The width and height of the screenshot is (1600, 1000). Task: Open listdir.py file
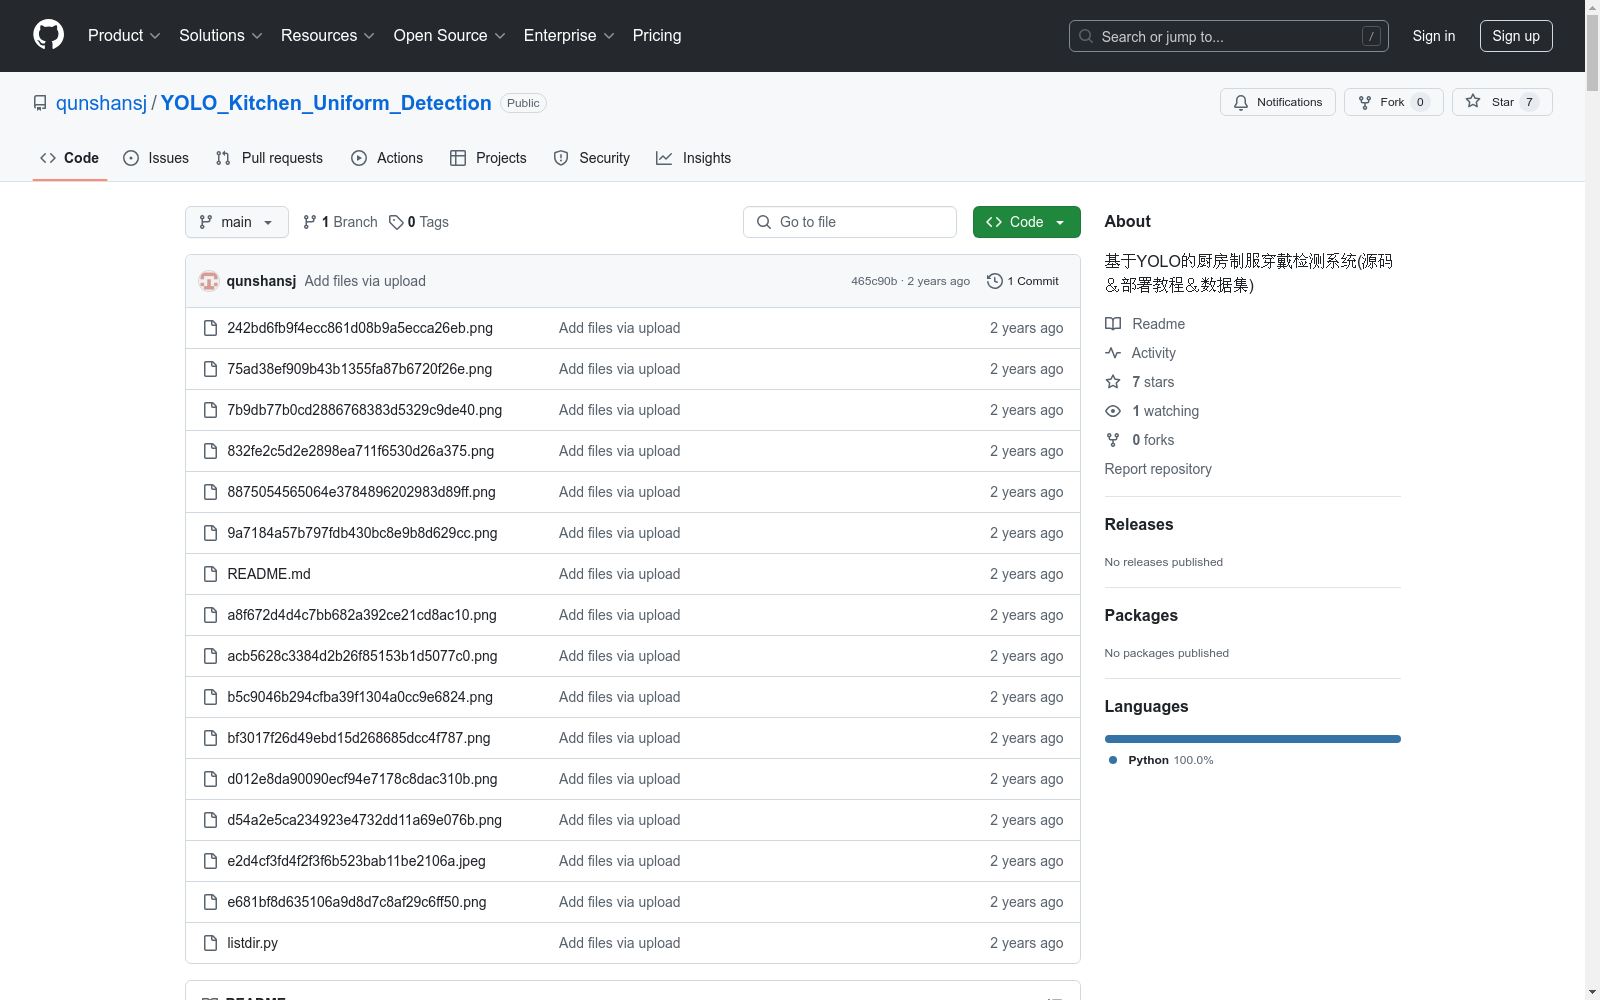(252, 943)
